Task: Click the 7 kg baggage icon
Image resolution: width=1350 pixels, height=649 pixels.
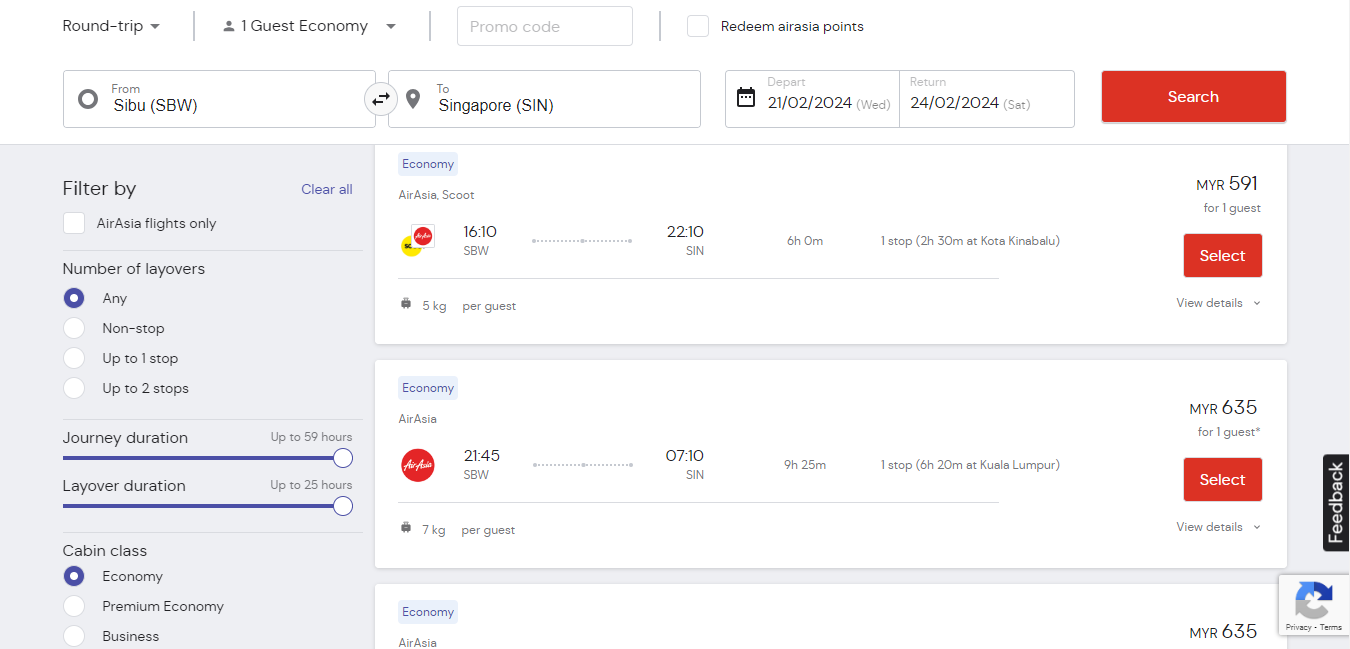Action: click(406, 528)
